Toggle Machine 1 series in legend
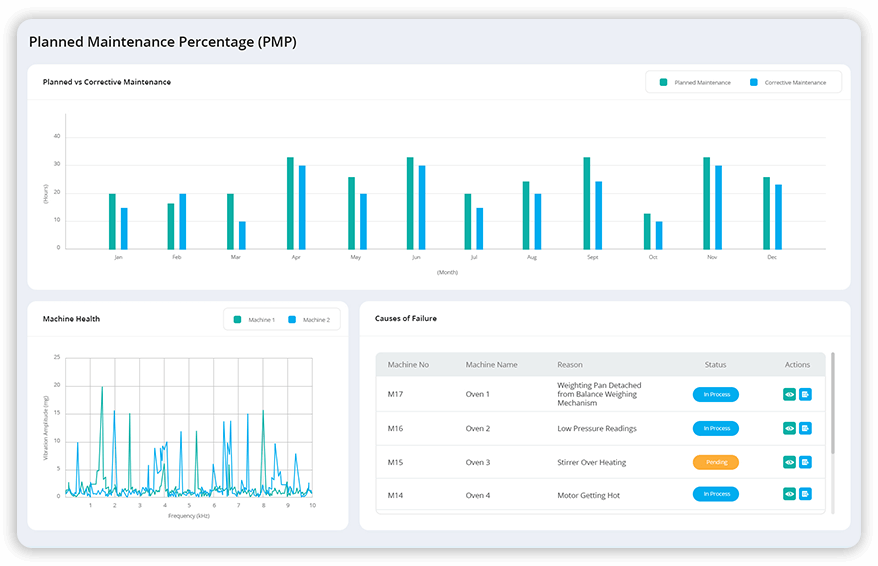The image size is (878, 566). [x=254, y=319]
